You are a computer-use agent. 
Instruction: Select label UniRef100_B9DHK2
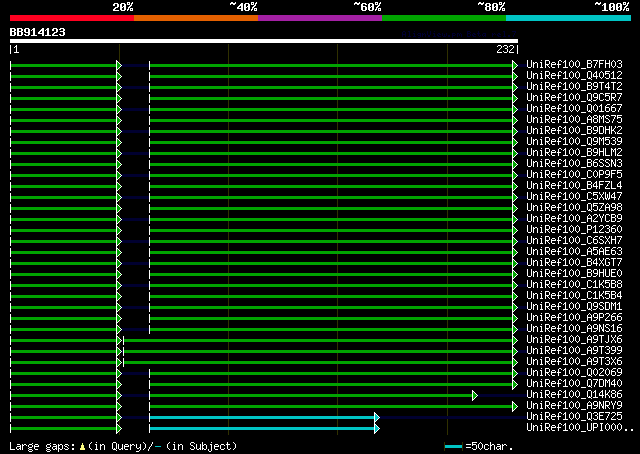tap(574, 130)
